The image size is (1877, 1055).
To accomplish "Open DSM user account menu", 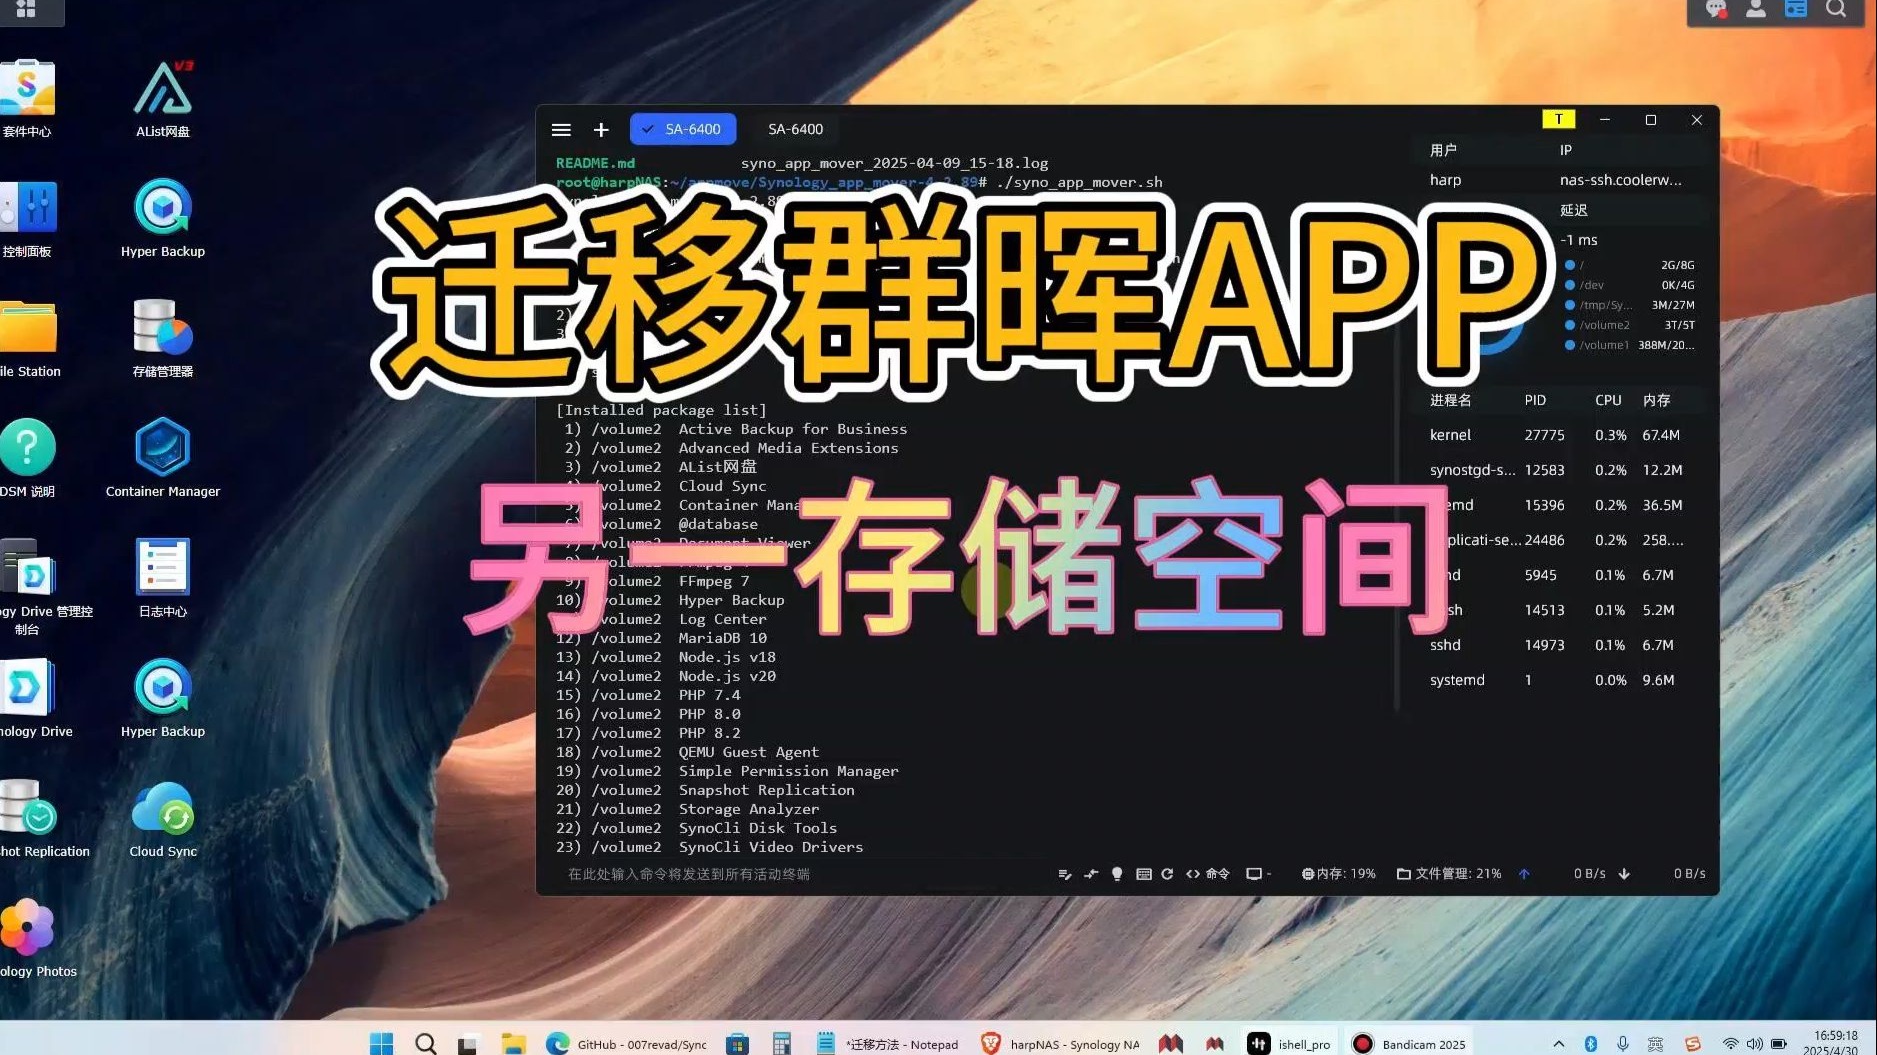I will coord(1755,10).
